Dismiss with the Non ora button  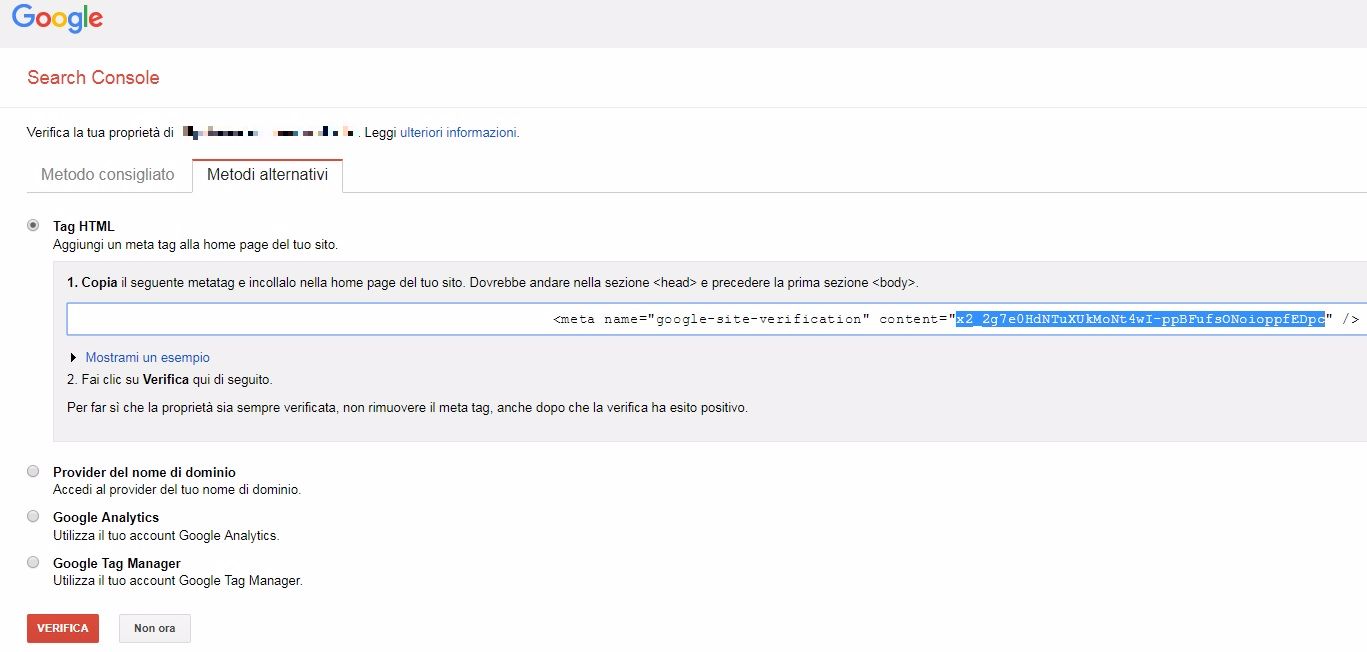tap(155, 628)
